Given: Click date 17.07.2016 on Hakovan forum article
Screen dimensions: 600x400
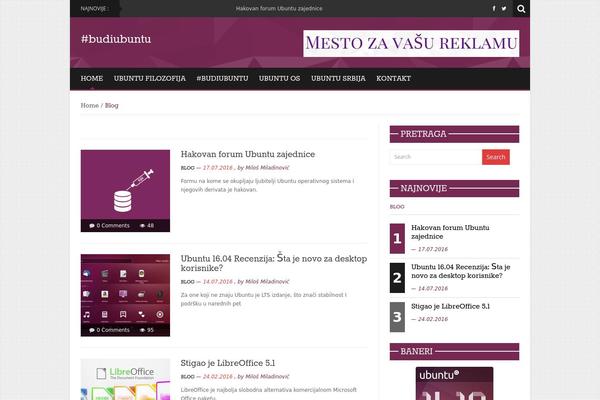Looking at the screenshot, I should [x=217, y=168].
